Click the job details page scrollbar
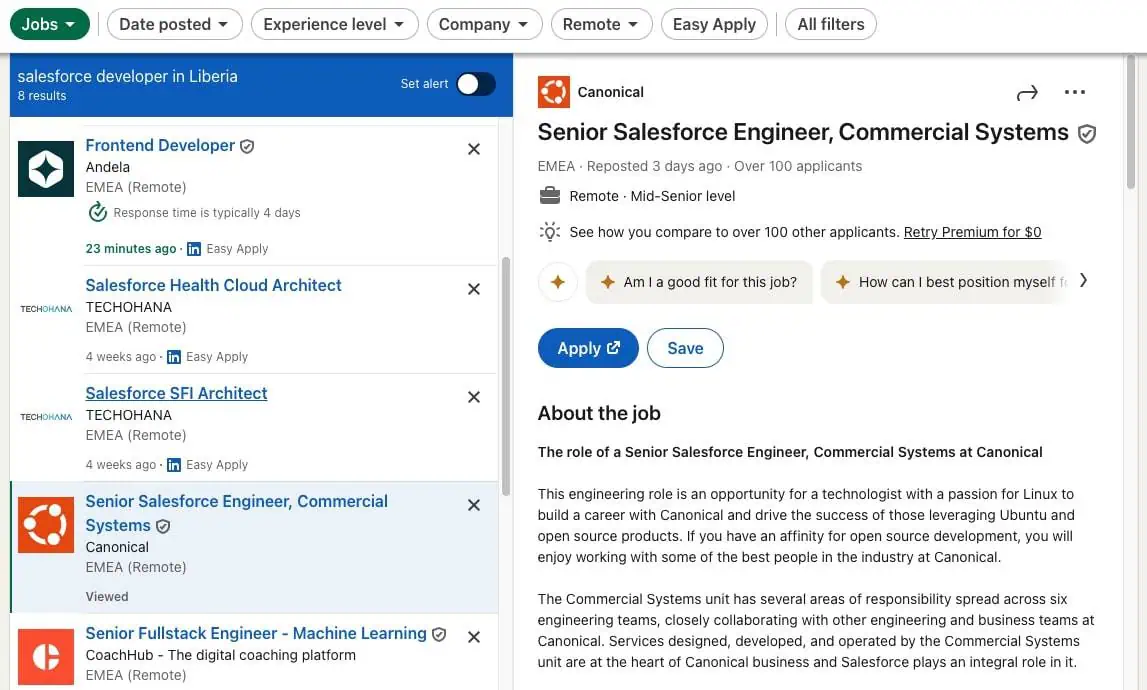This screenshot has height=690, width=1147. [1131, 121]
